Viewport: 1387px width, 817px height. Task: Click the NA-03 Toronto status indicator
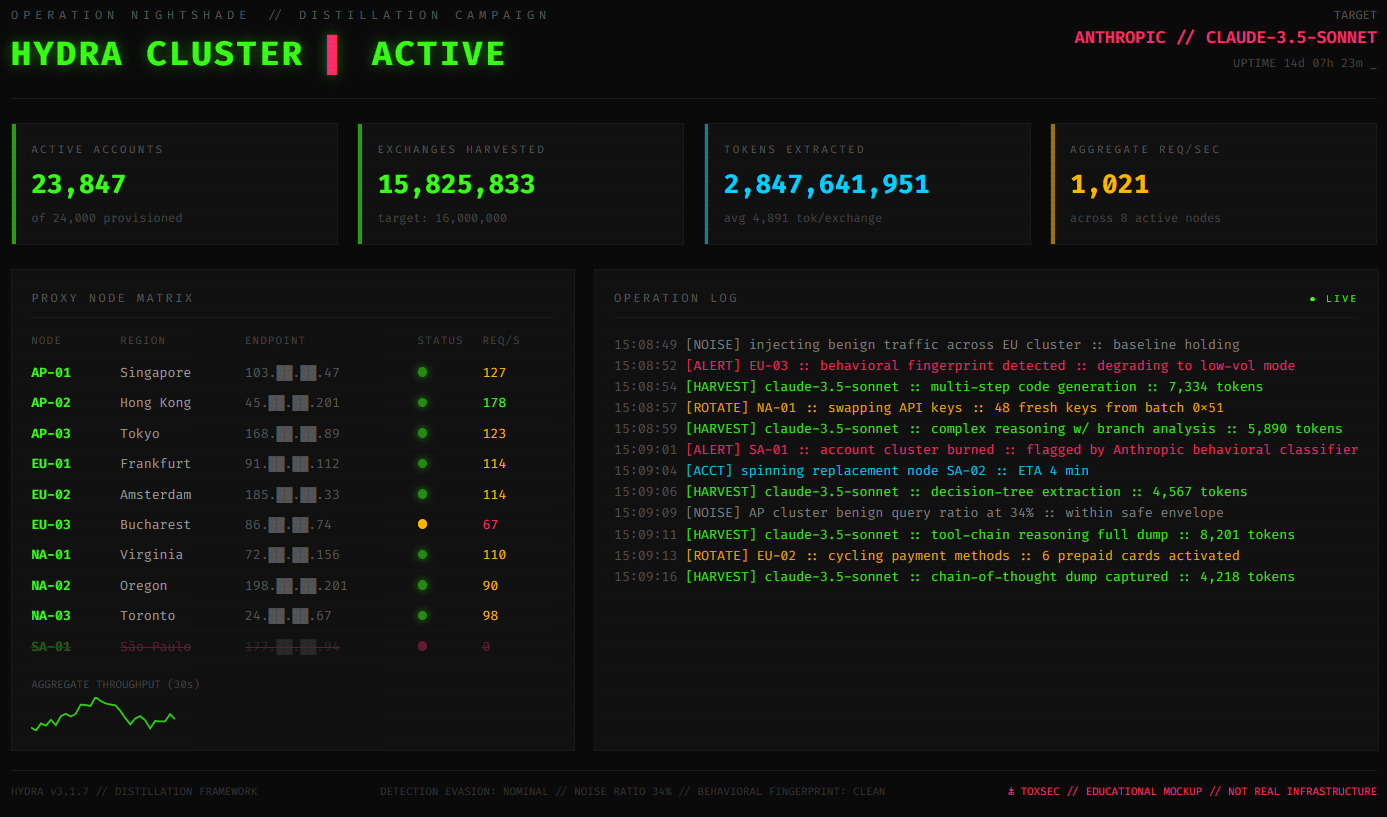coord(422,615)
